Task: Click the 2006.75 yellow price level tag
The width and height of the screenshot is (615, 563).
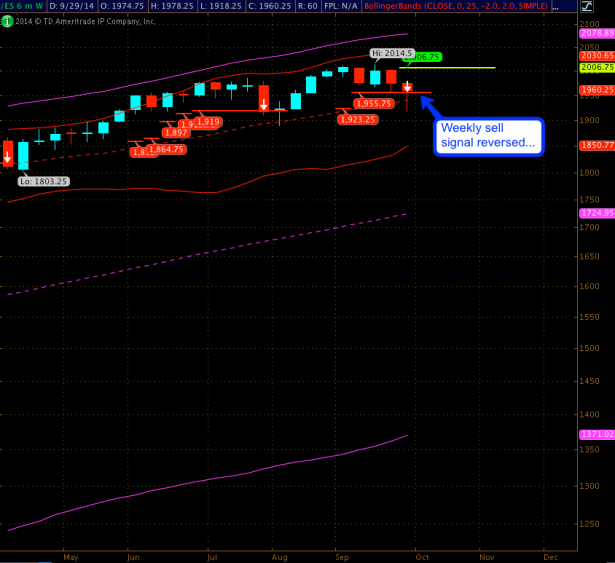Action: pyautogui.click(x=596, y=67)
